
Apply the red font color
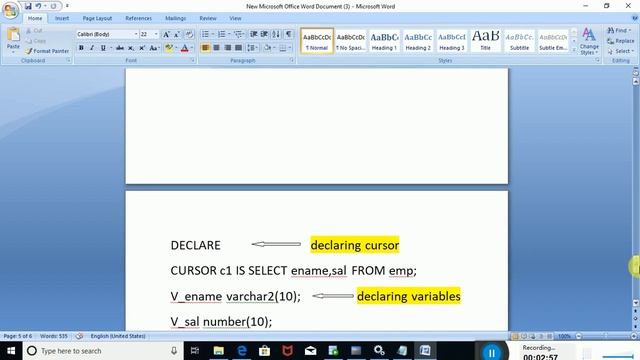pos(184,48)
